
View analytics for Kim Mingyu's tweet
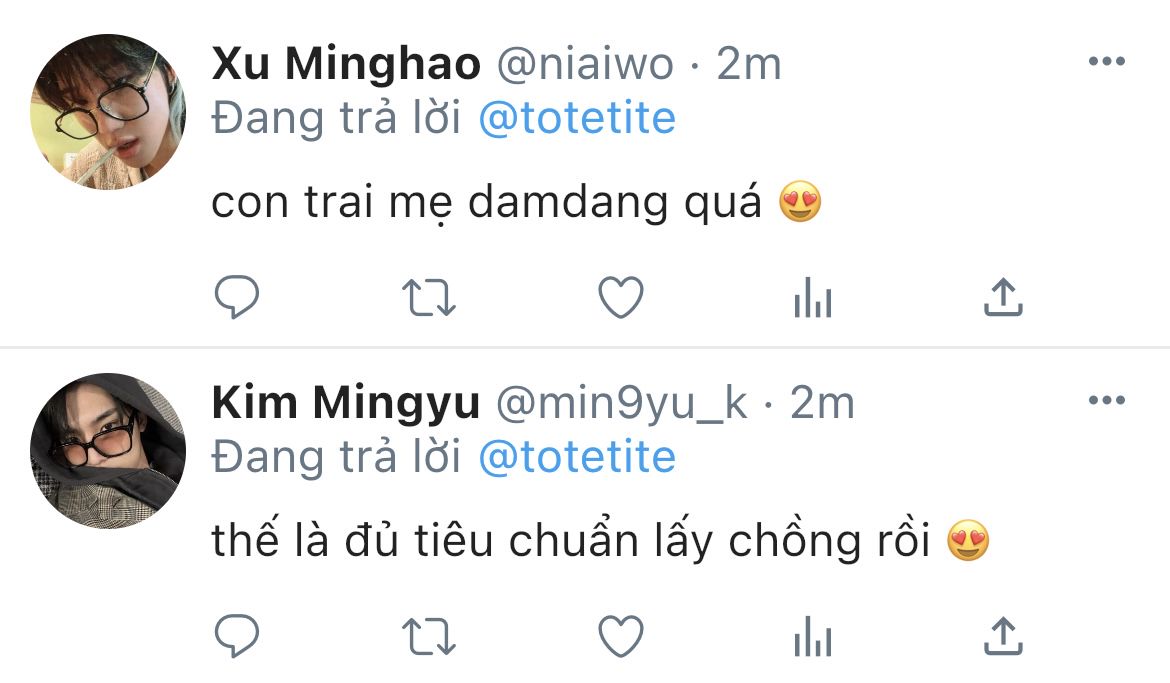[x=812, y=637]
